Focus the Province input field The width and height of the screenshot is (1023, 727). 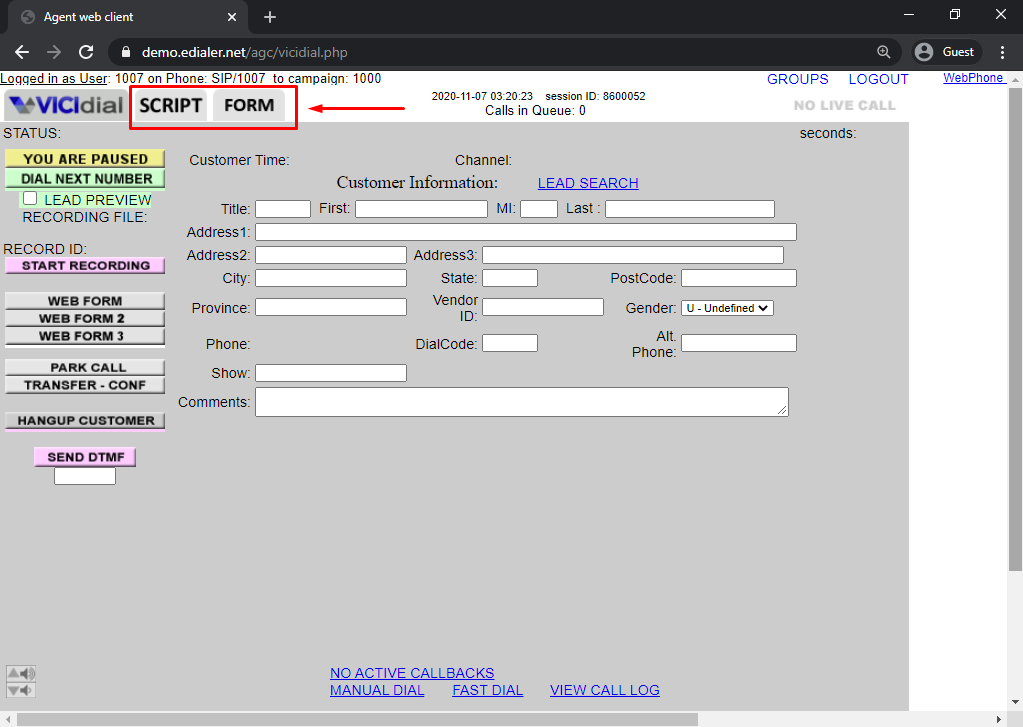(331, 307)
